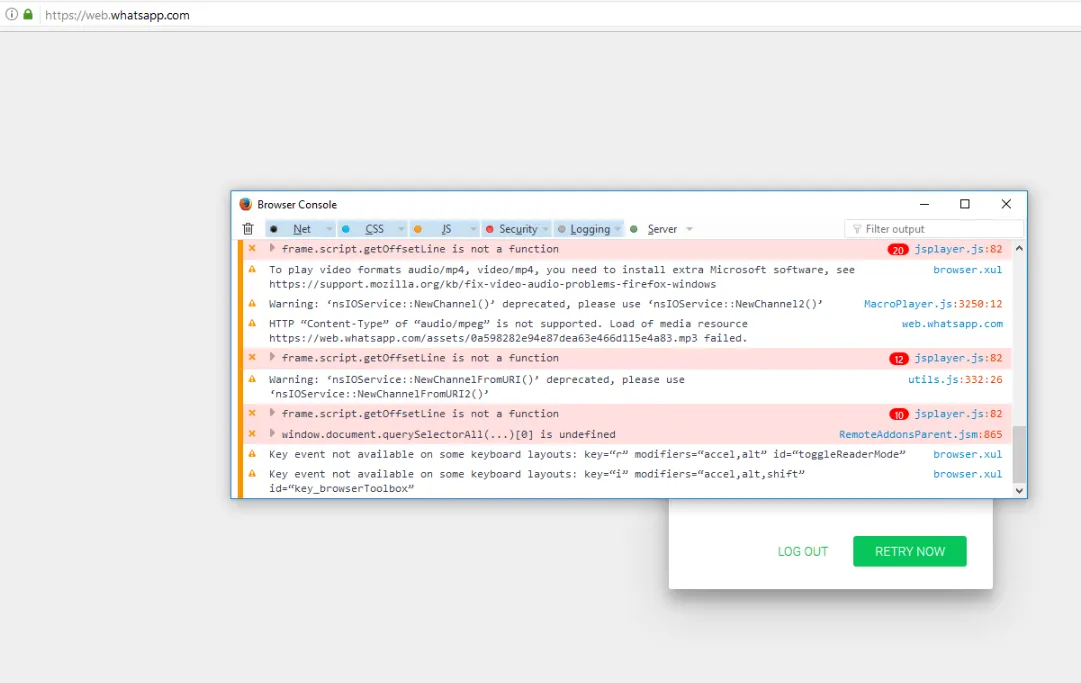Click warning triangle on audio/mpeg Content-Type message
This screenshot has height=683, width=1081.
[x=252, y=323]
